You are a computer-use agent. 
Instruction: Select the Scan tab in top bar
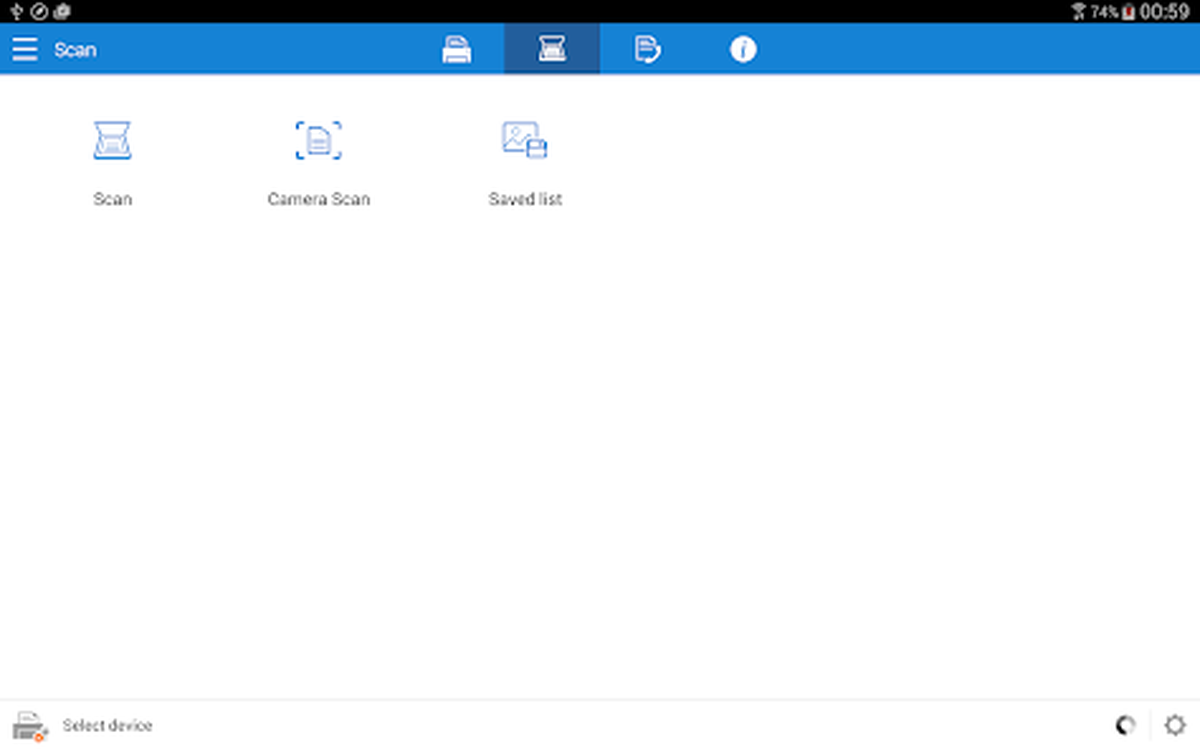[552, 49]
